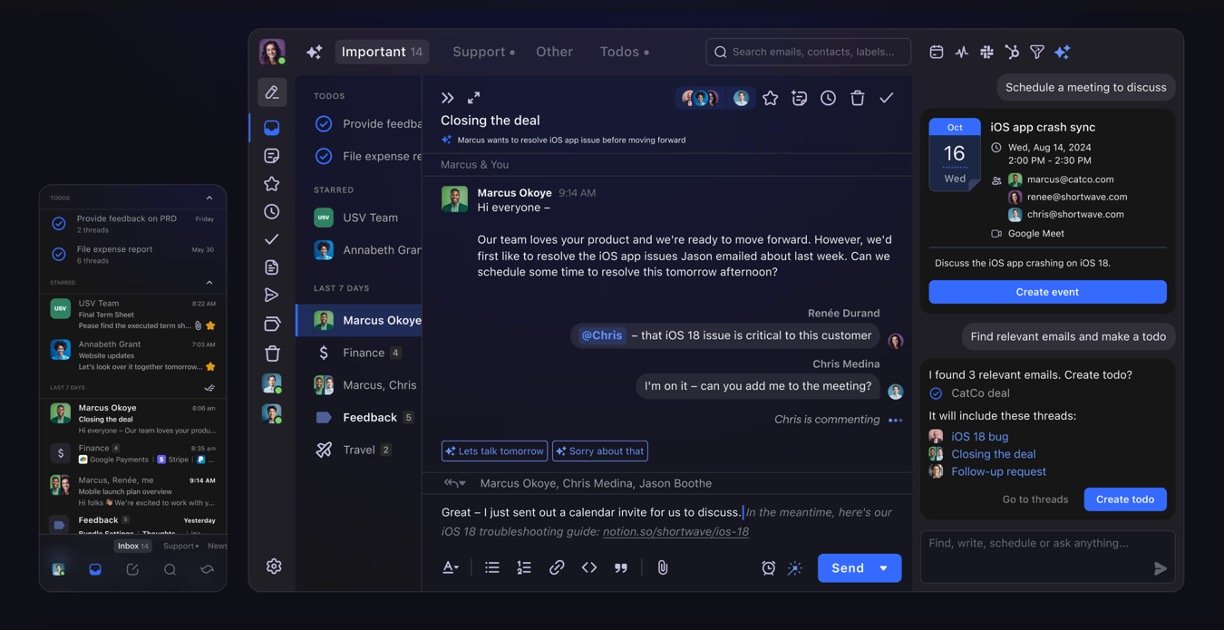Click the attach file paperclip icon
This screenshot has width=1224, height=630.
tap(662, 568)
